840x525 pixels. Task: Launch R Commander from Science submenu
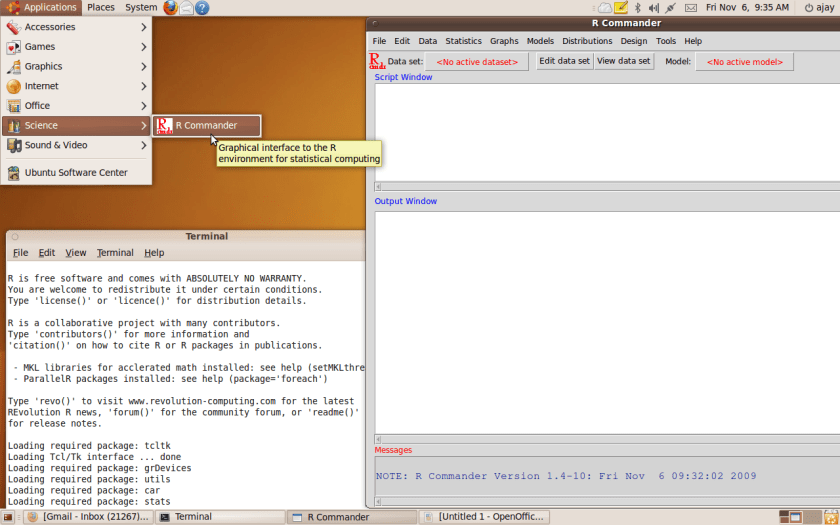207,125
